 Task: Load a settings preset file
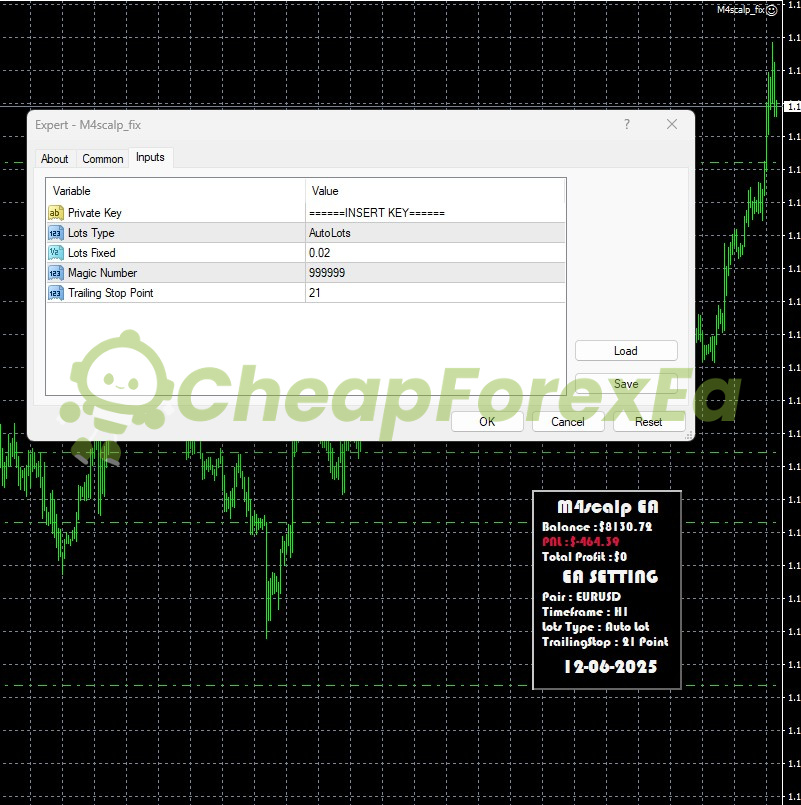click(626, 351)
